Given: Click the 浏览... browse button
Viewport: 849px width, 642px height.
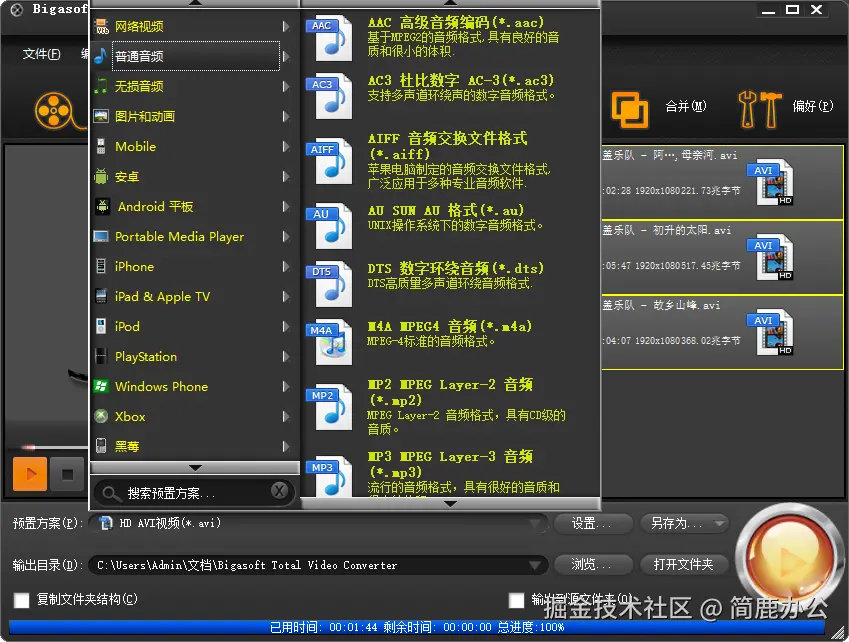Looking at the screenshot, I should tap(593, 565).
